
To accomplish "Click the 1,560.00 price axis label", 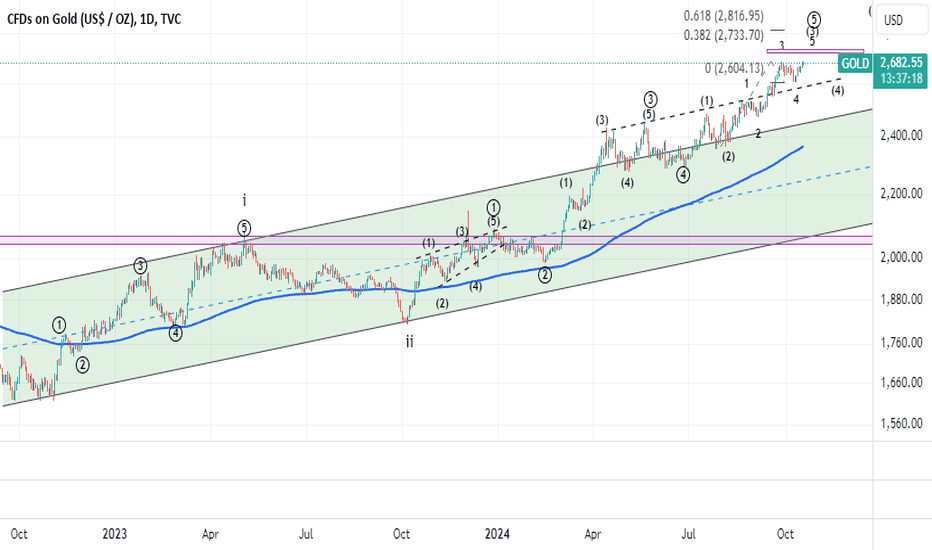I will coord(901,423).
